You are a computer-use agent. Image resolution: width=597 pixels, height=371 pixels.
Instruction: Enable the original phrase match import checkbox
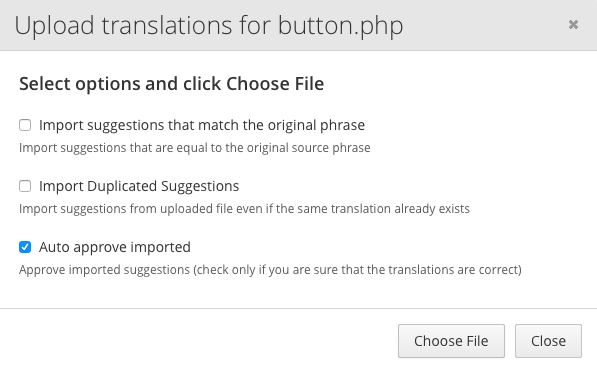pos(25,125)
